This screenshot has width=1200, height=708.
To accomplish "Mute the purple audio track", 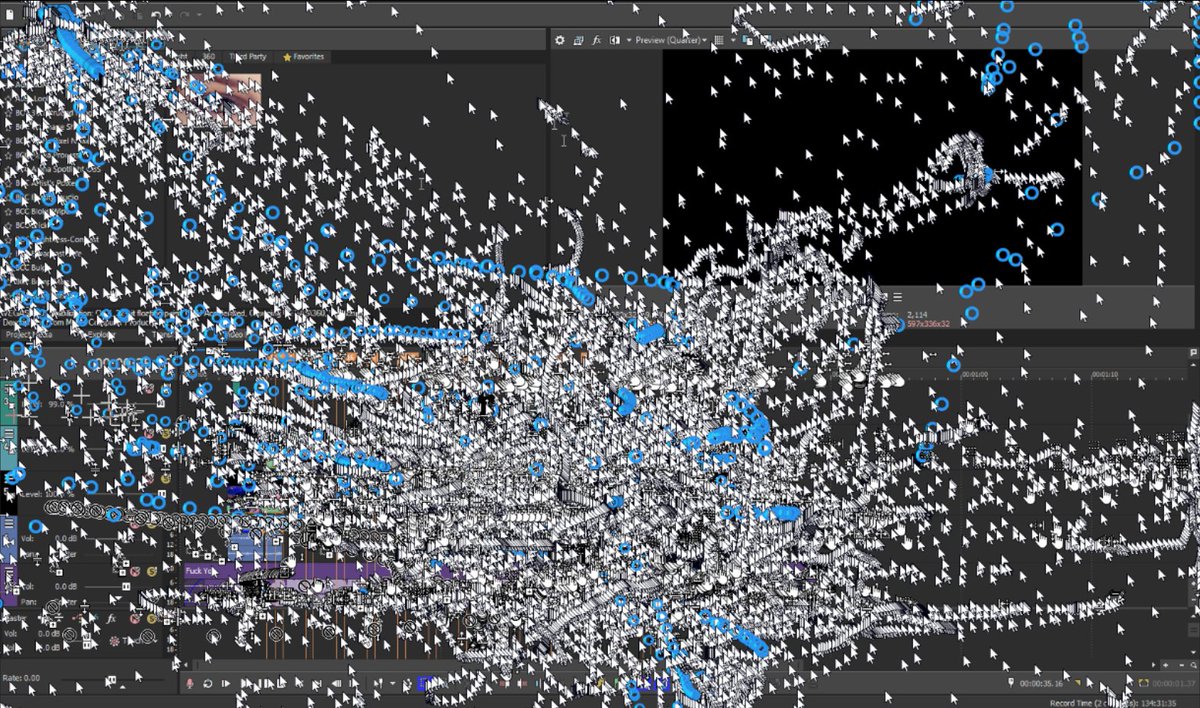I will click(135, 570).
